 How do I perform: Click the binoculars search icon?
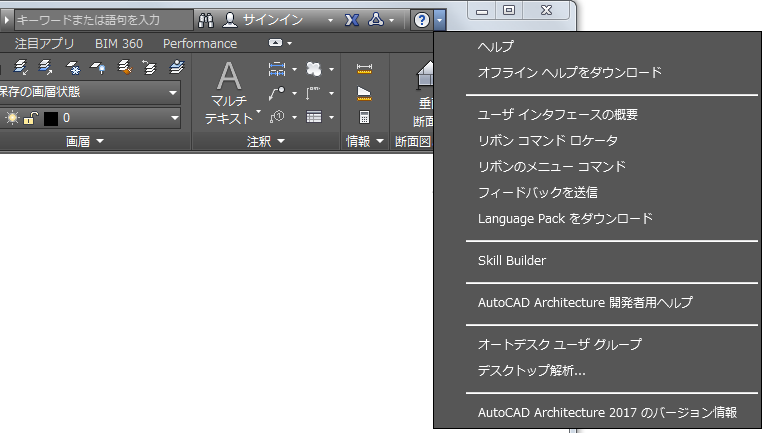tap(206, 20)
